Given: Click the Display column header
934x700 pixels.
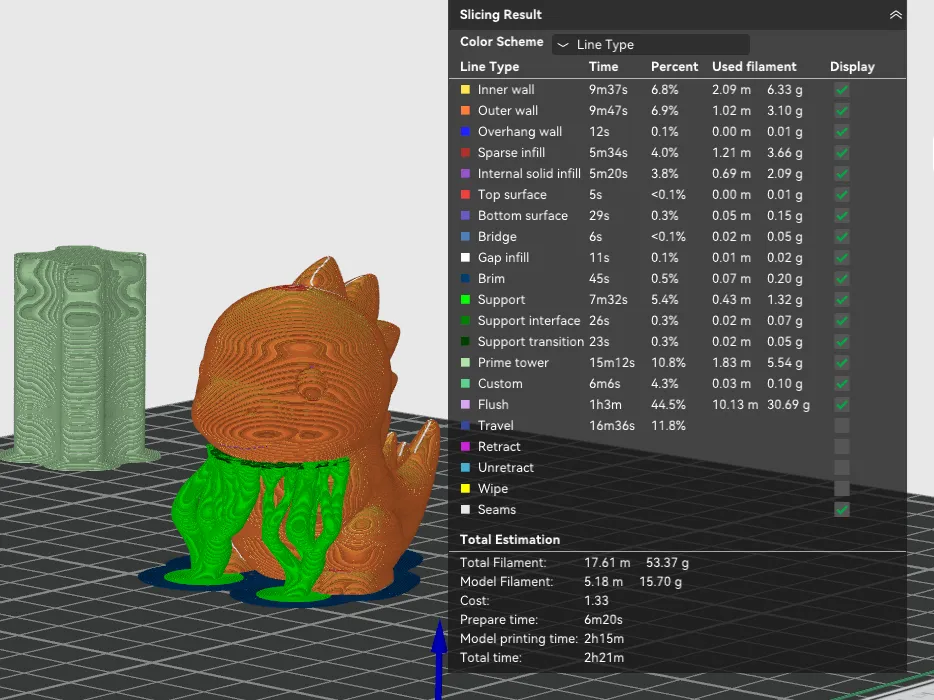Looking at the screenshot, I should click(x=852, y=67).
